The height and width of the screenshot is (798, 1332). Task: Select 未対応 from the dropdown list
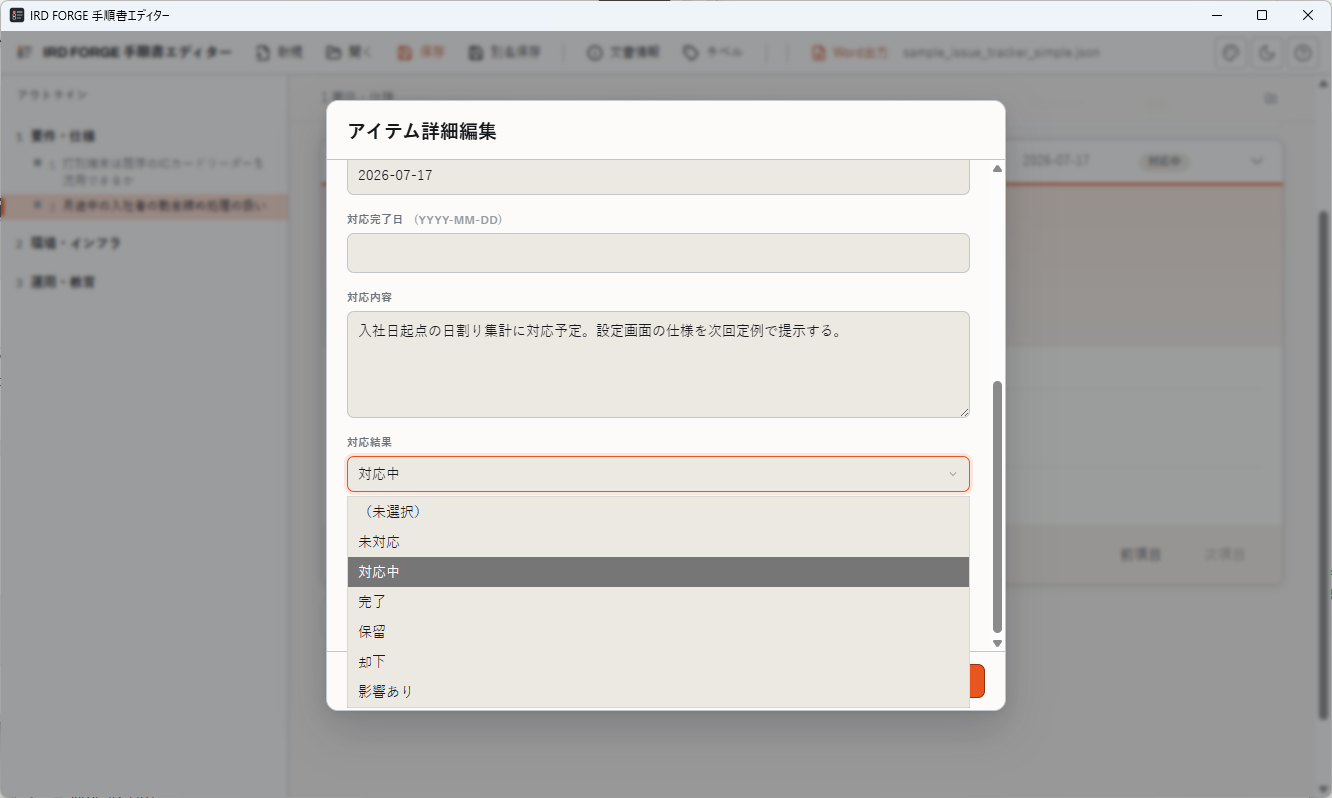tap(658, 542)
